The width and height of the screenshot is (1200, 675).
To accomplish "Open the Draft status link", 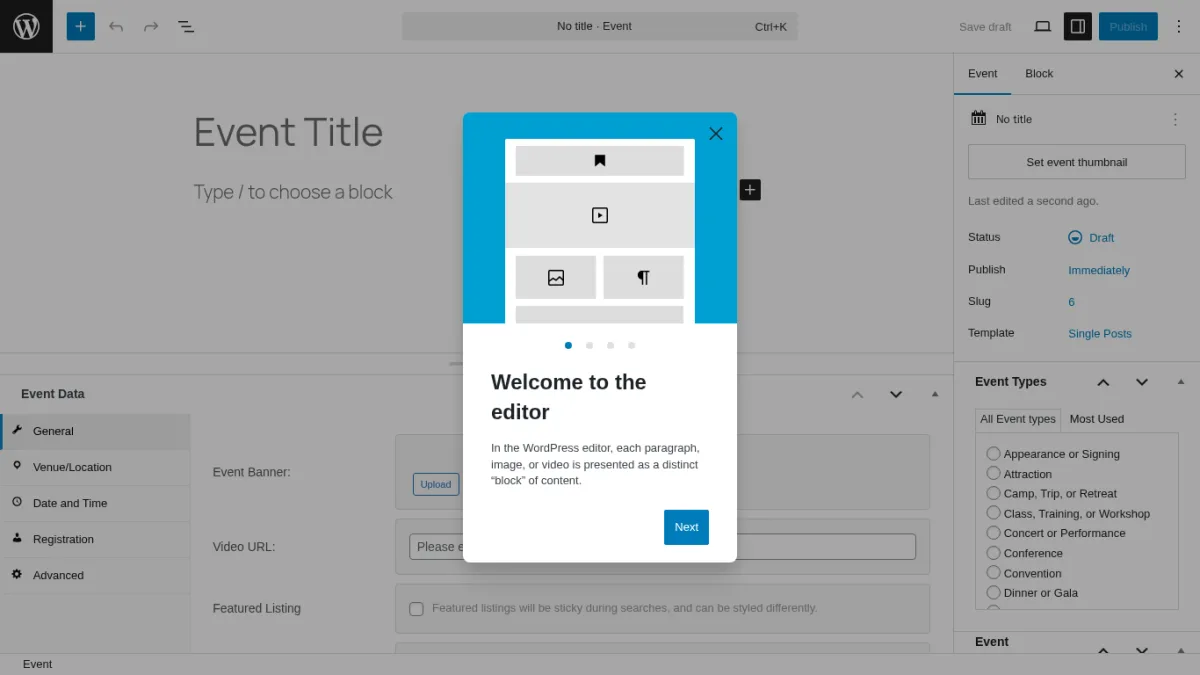I will point(1101,238).
